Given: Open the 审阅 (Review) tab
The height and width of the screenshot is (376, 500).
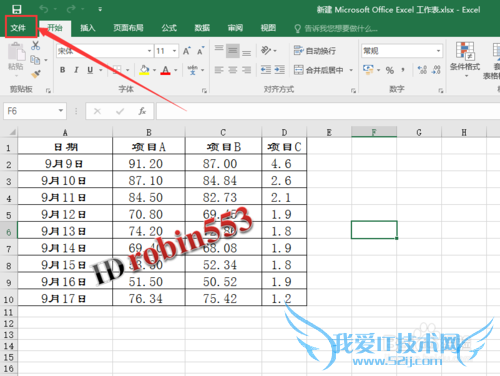Looking at the screenshot, I should 235,28.
